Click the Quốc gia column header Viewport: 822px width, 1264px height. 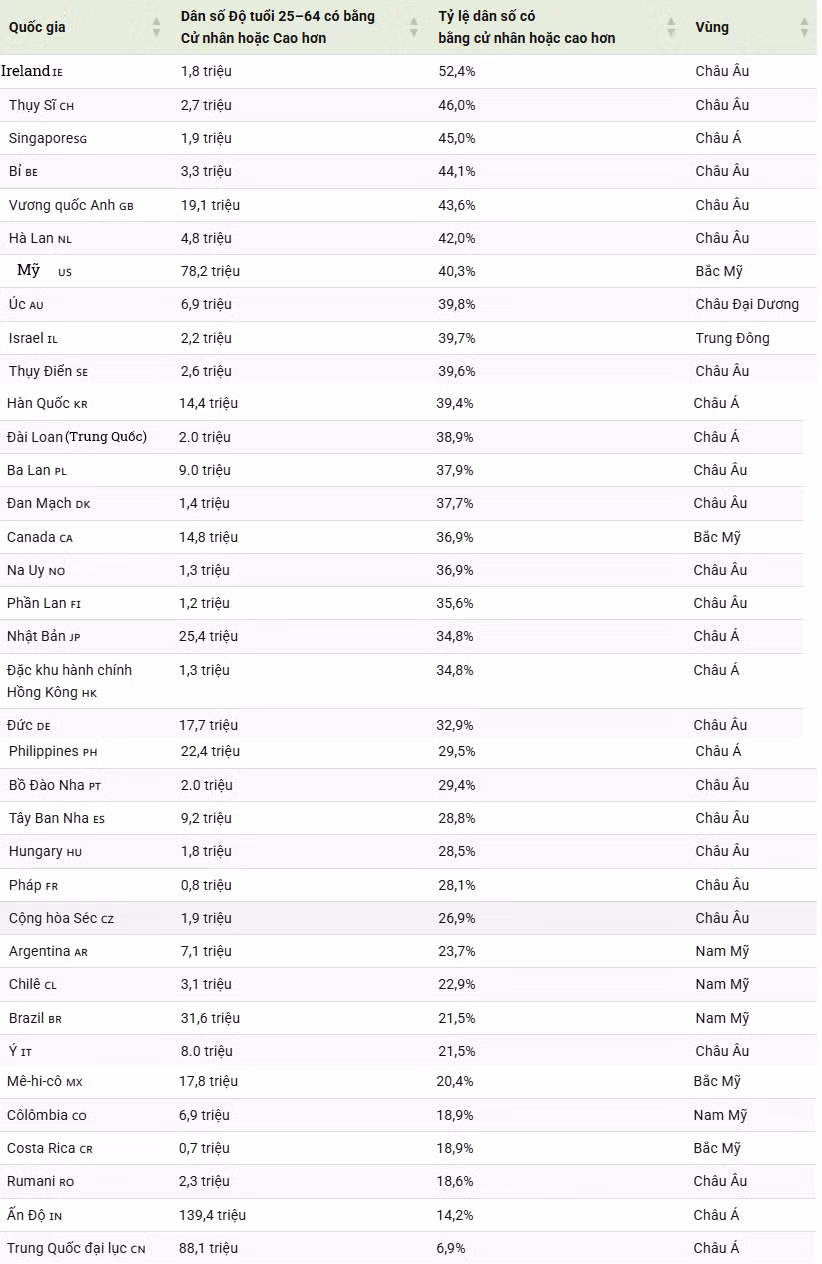click(x=37, y=27)
